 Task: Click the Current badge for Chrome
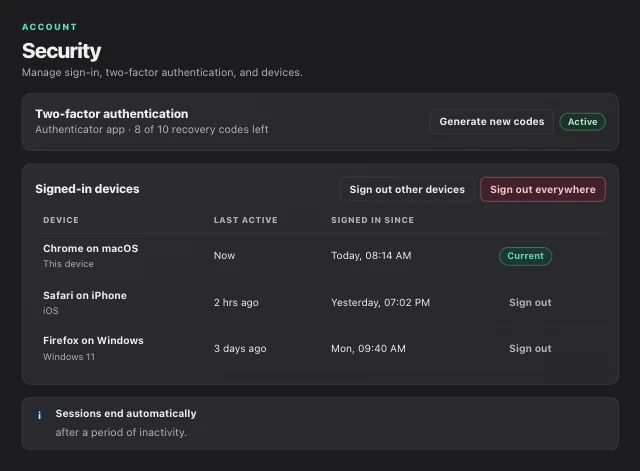[525, 256]
